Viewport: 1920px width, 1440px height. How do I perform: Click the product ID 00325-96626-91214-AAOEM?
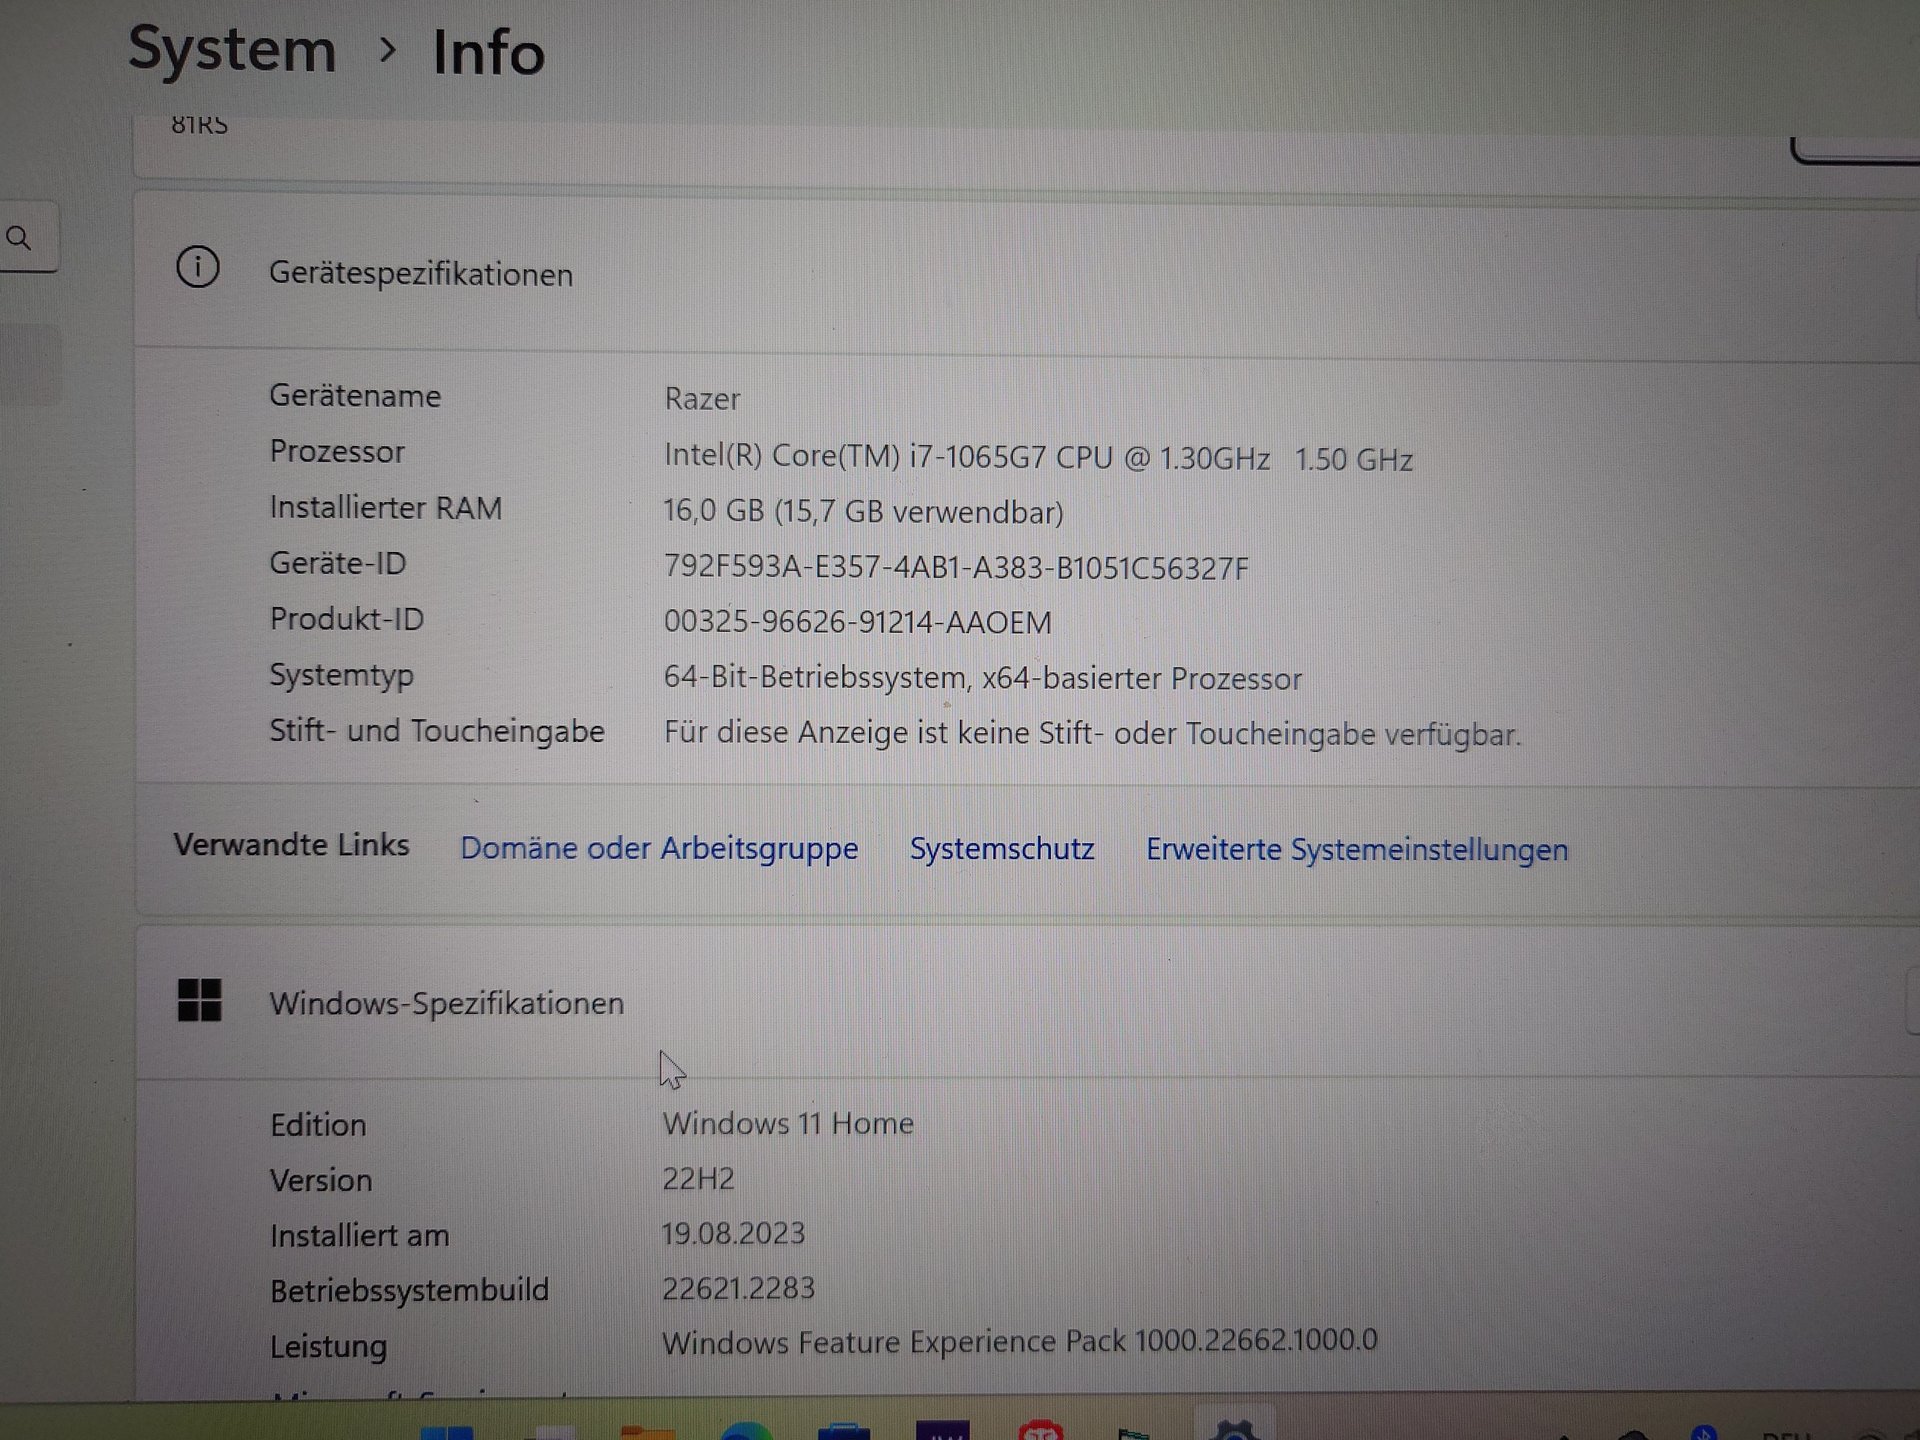click(x=857, y=623)
